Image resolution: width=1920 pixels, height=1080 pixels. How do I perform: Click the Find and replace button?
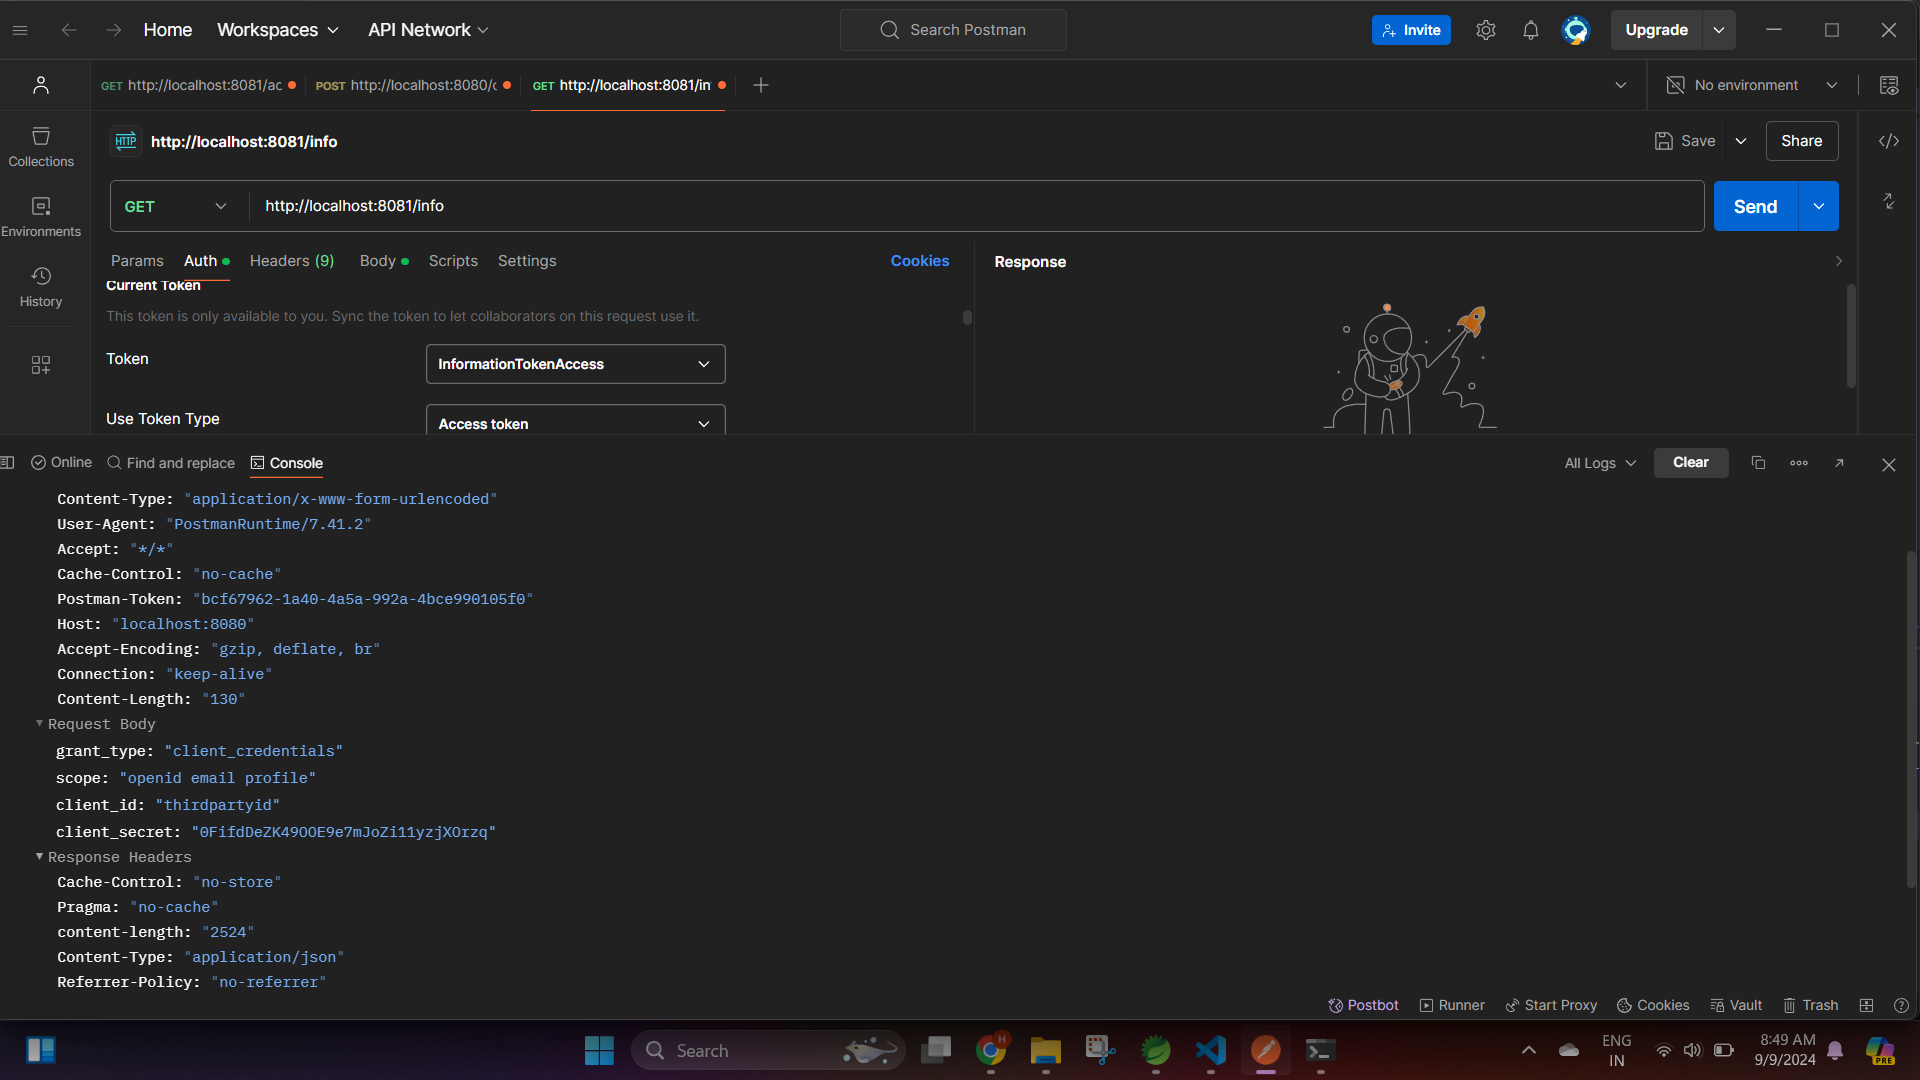click(x=171, y=463)
